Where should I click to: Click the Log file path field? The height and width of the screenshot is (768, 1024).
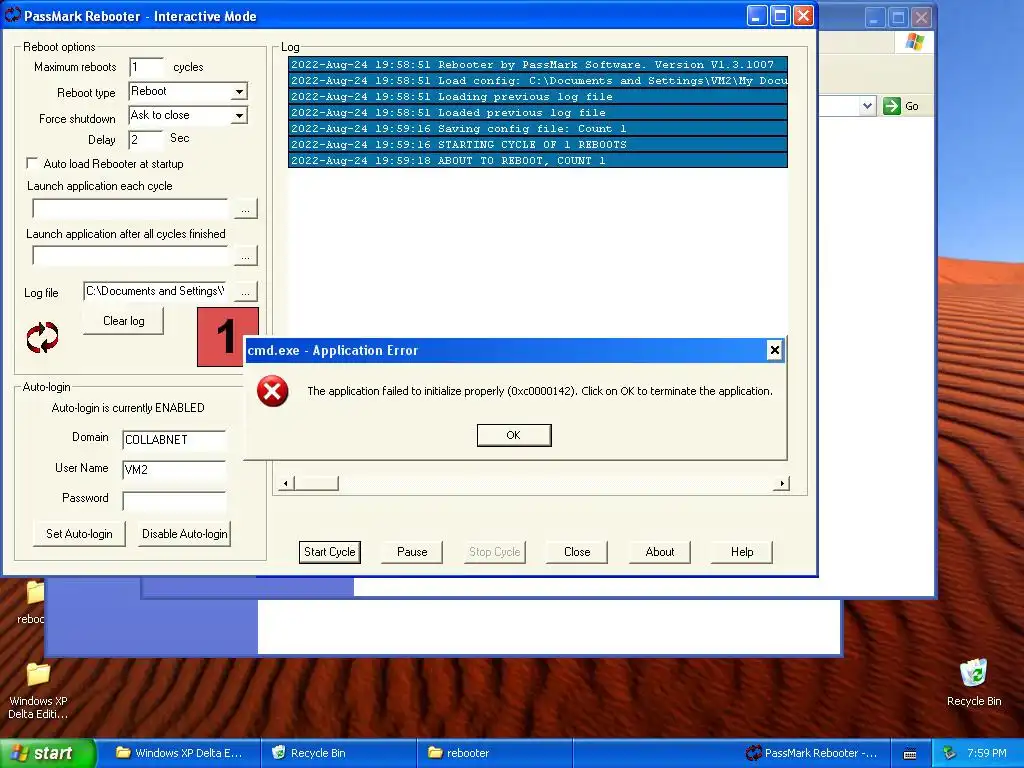click(155, 291)
